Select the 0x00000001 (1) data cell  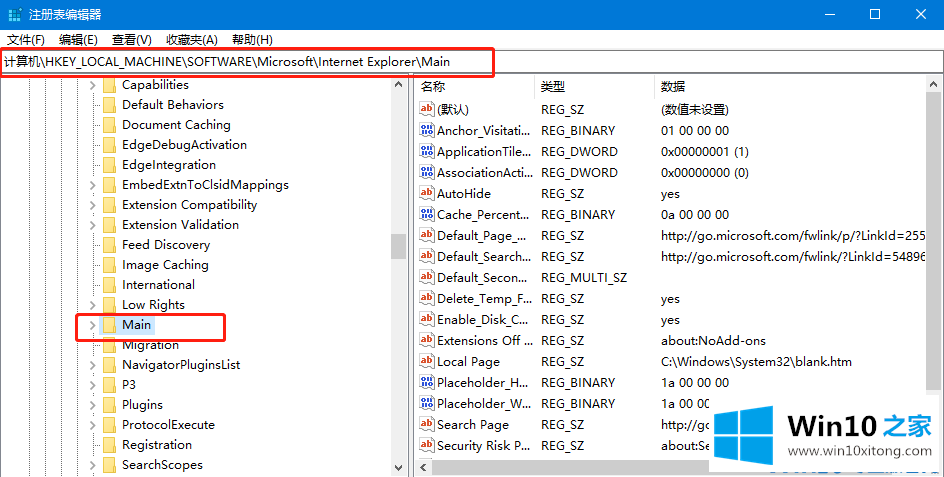coord(704,152)
